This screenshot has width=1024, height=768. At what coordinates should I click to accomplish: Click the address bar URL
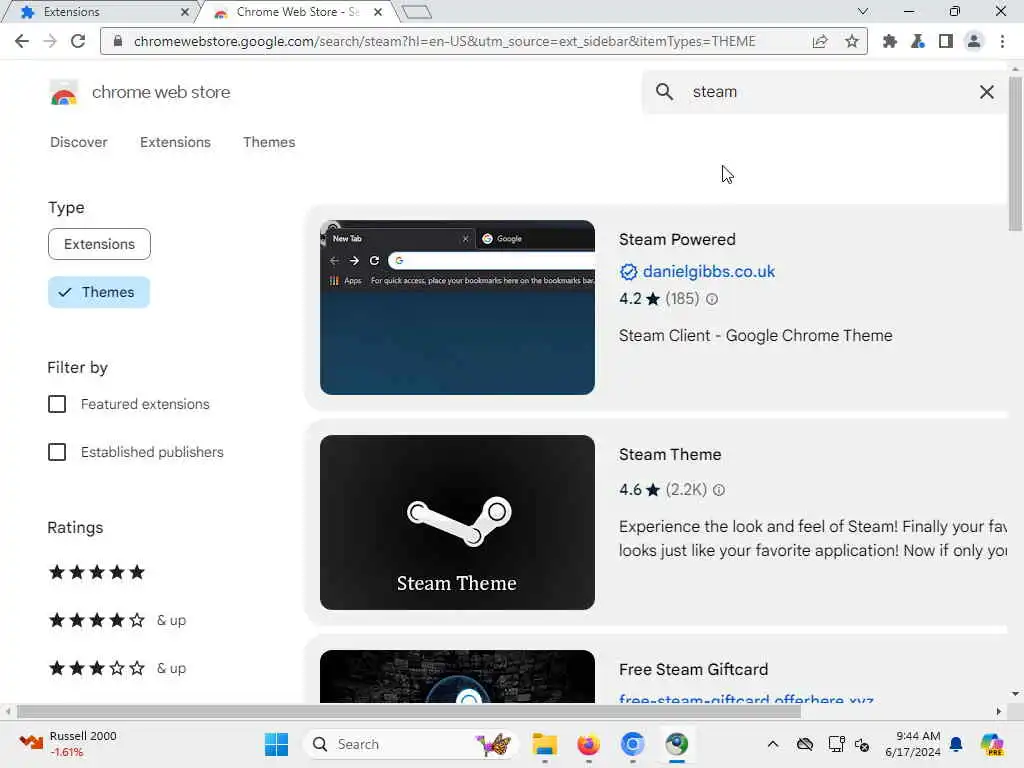coord(444,41)
